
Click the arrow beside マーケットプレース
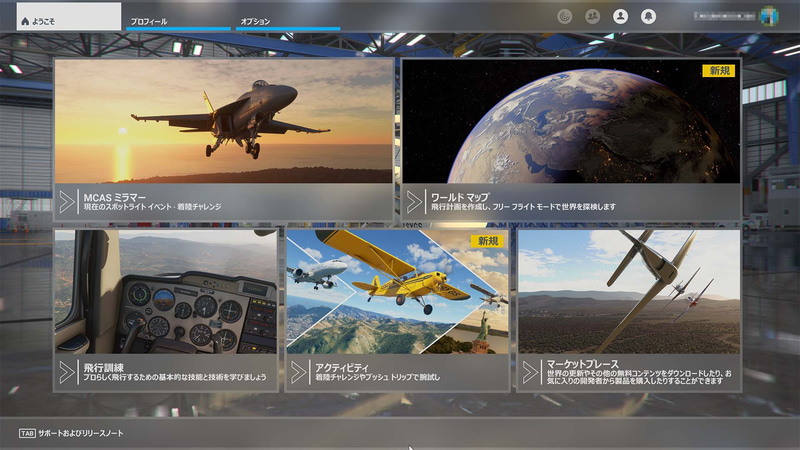click(530, 372)
